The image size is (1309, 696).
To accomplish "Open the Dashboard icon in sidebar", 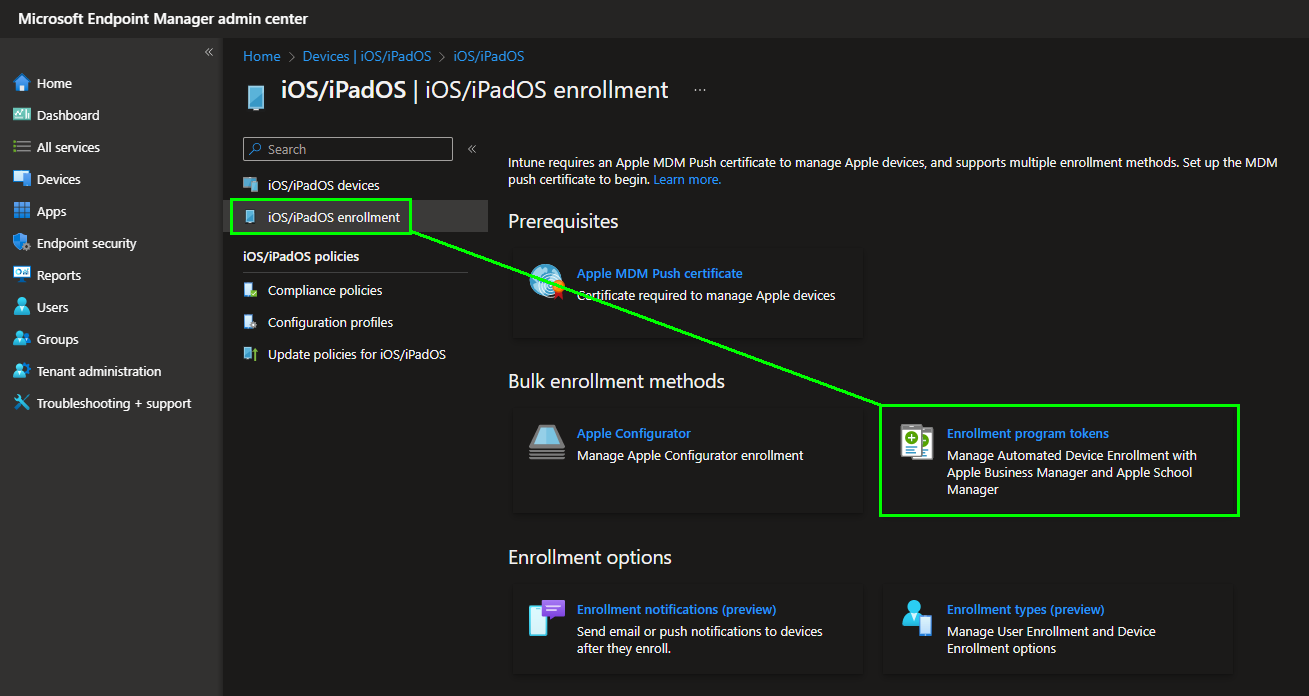I will click(x=22, y=115).
